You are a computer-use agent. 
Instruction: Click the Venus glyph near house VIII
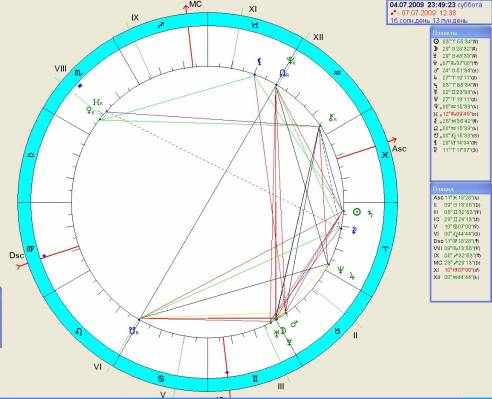[x=90, y=111]
